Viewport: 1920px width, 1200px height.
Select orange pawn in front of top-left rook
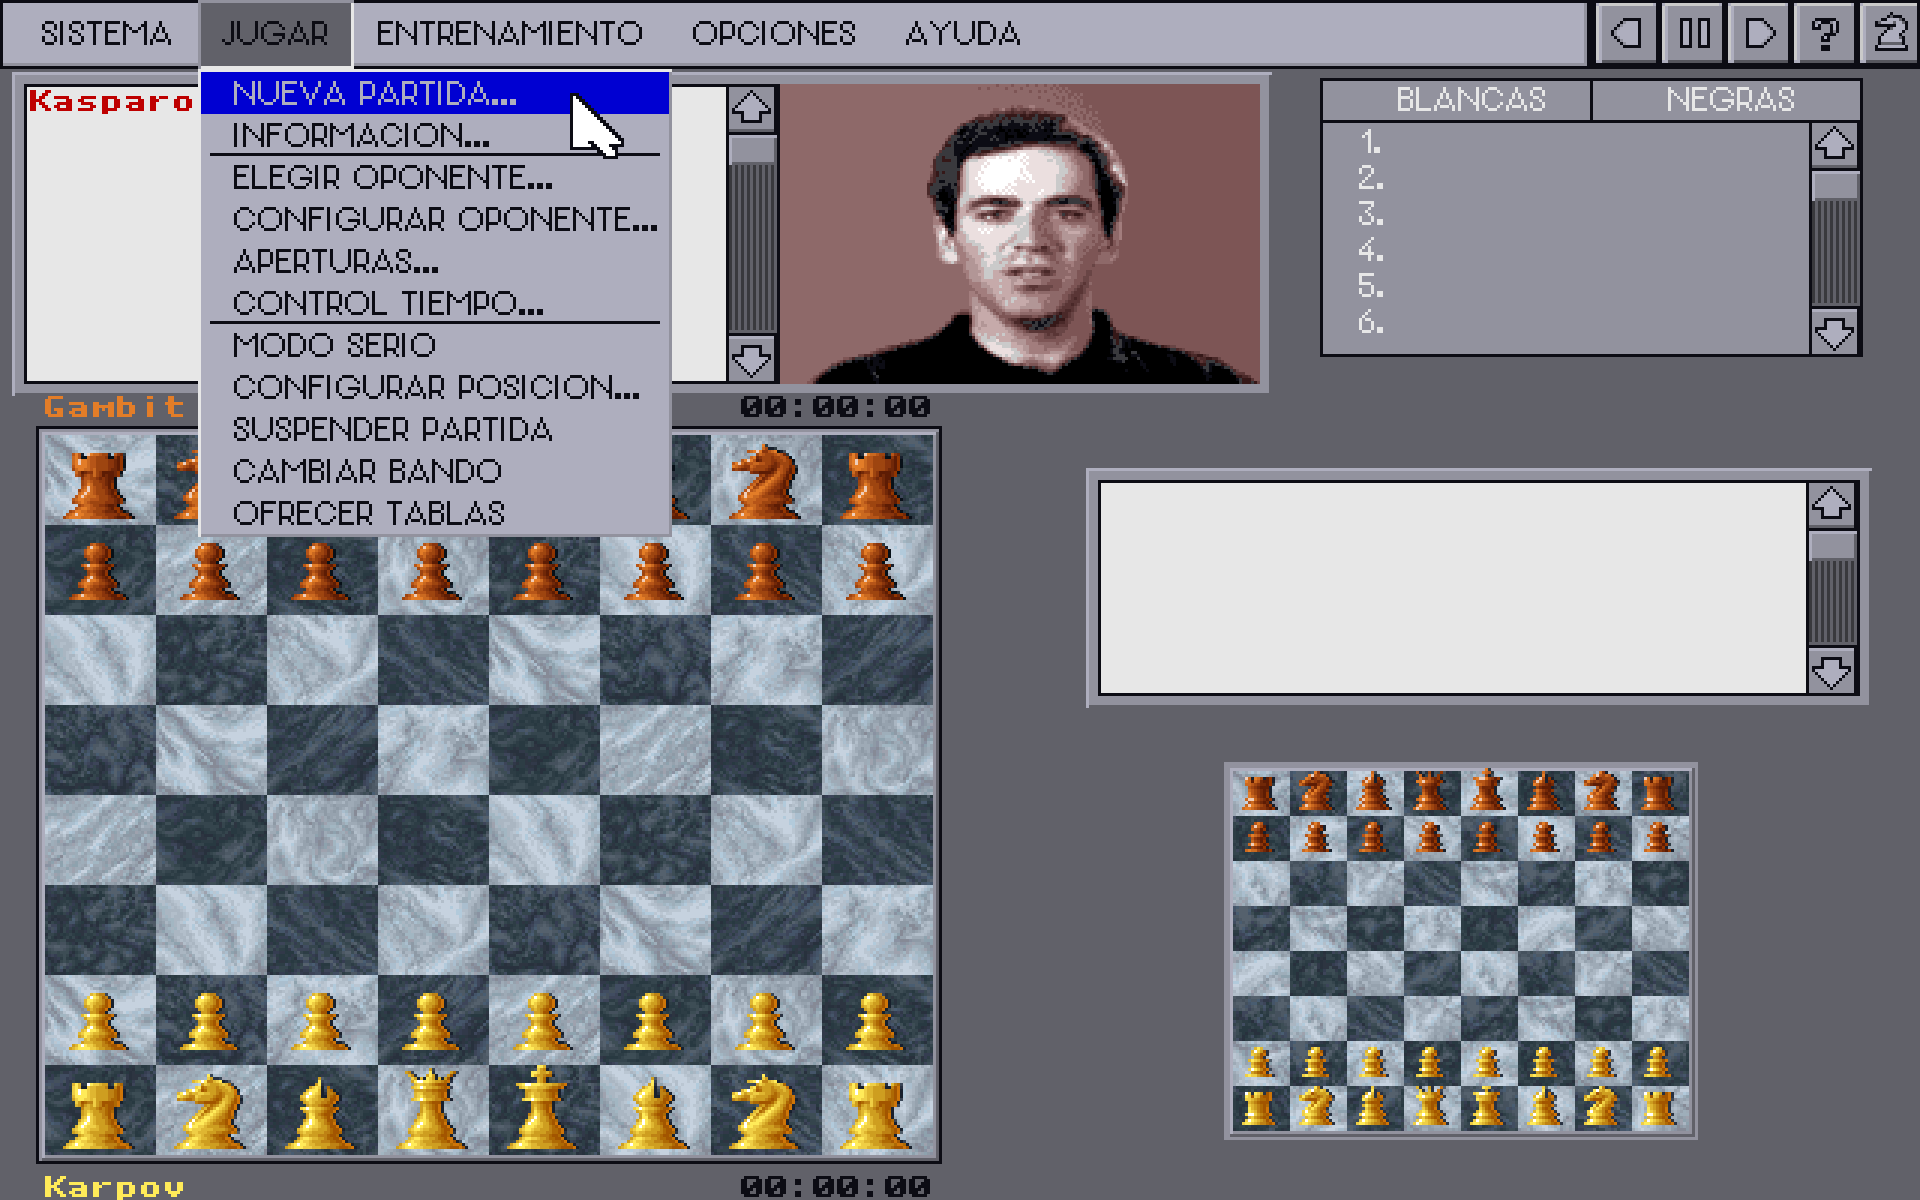point(99,571)
